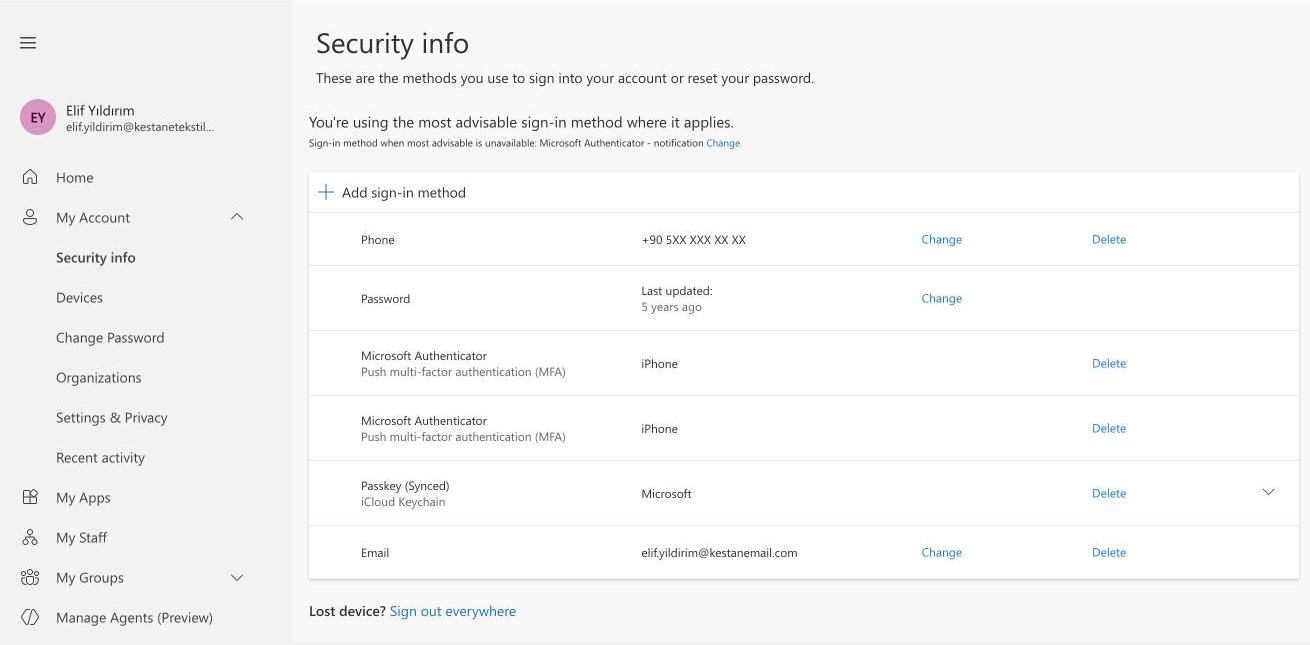Click the '5 years ago' password text
This screenshot has width=1310, height=645.
coord(671,307)
